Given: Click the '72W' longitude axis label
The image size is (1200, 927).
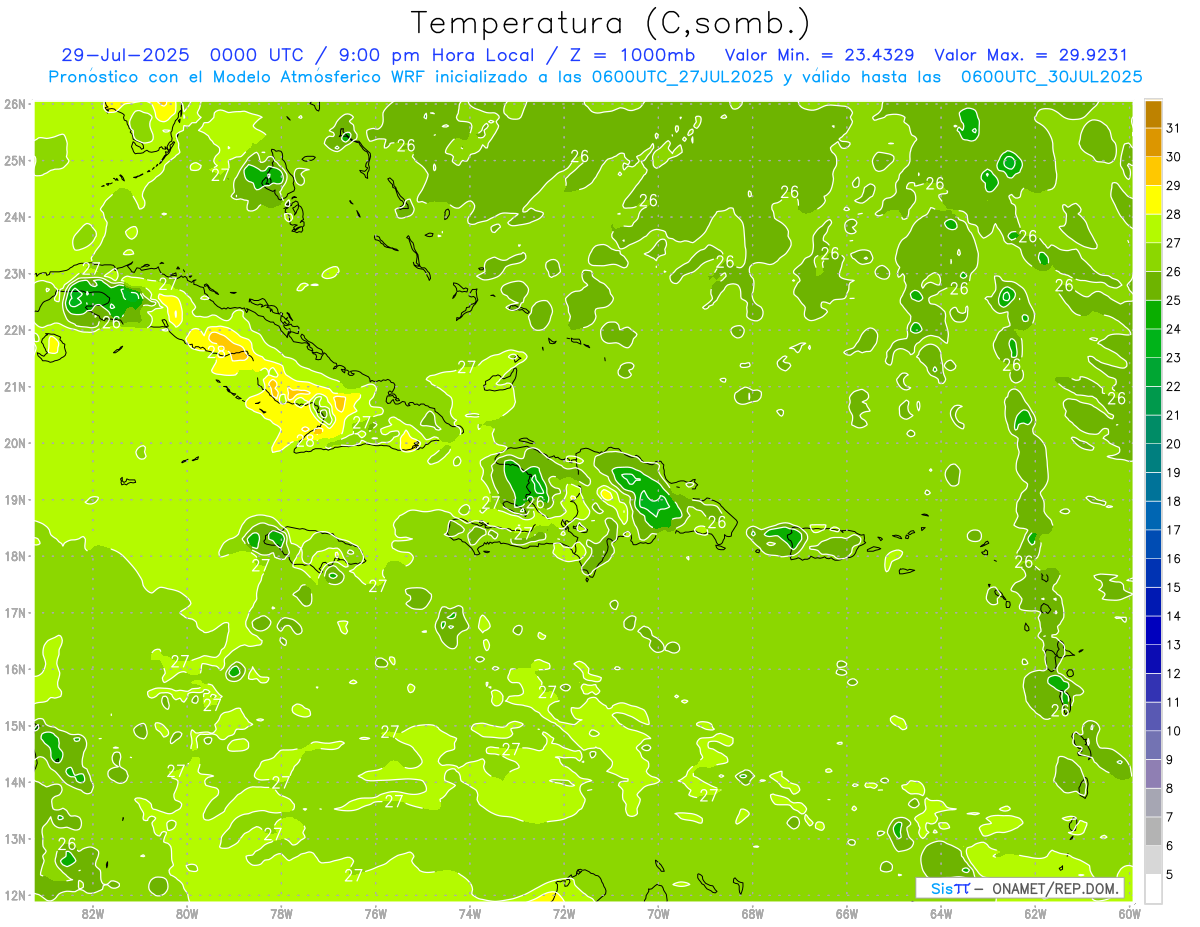Looking at the screenshot, I should [564, 913].
